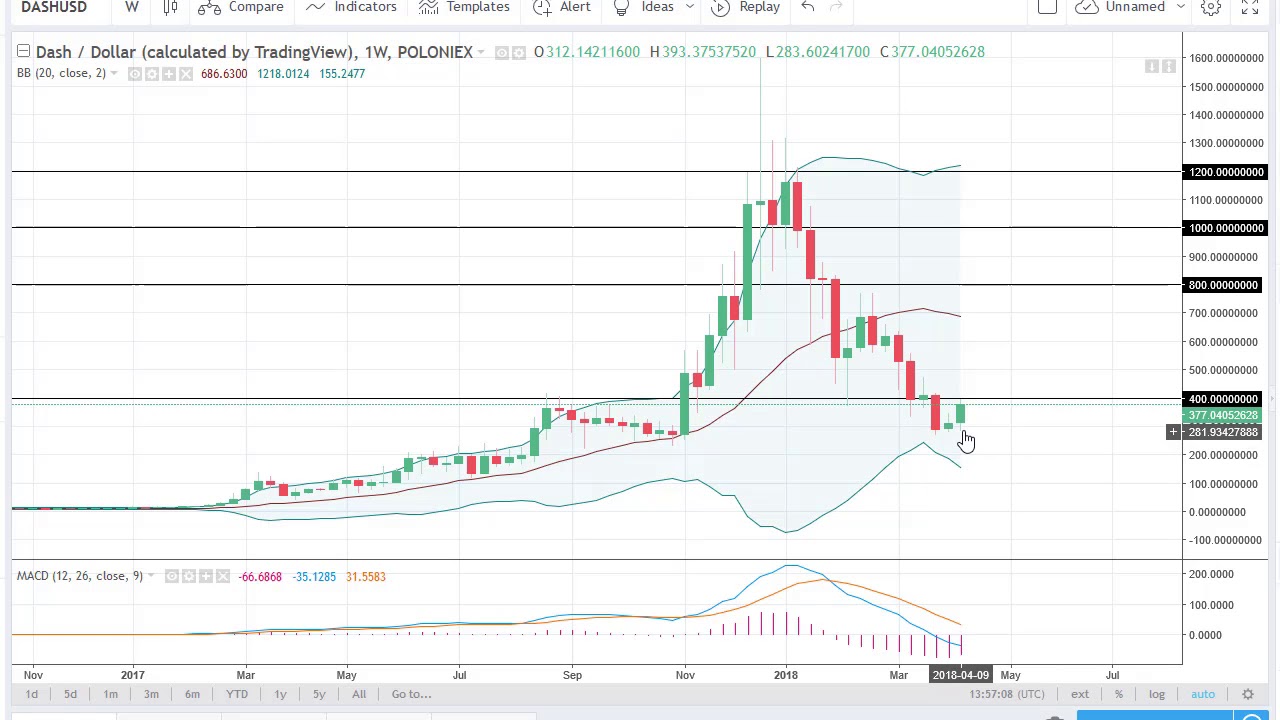
Task: Click the plus icon next to BB indicator
Action: point(169,74)
